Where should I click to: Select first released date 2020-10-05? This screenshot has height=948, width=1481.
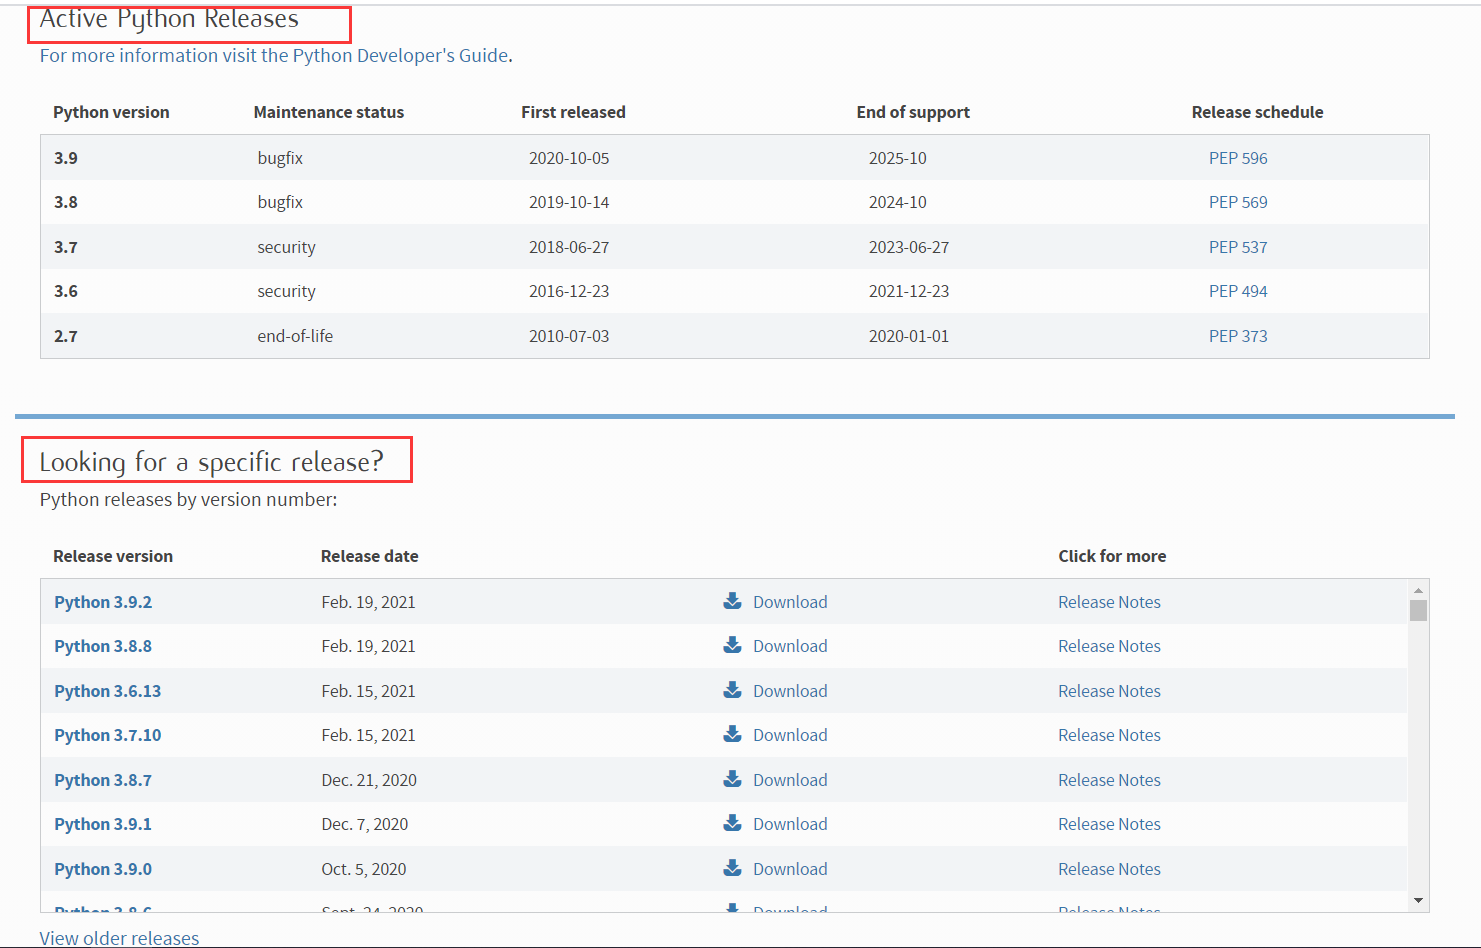coord(569,158)
